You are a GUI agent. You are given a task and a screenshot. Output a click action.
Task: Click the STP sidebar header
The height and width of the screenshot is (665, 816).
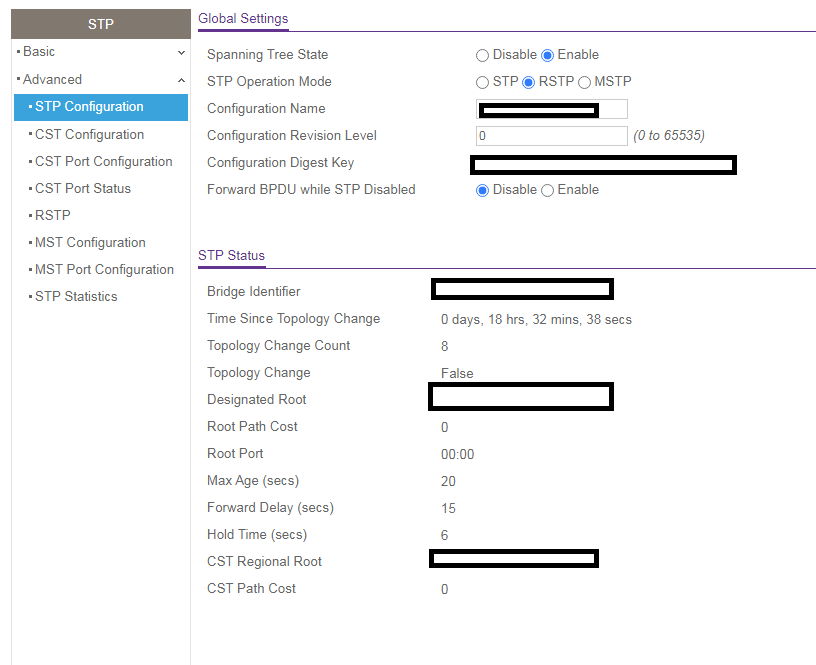click(x=100, y=24)
